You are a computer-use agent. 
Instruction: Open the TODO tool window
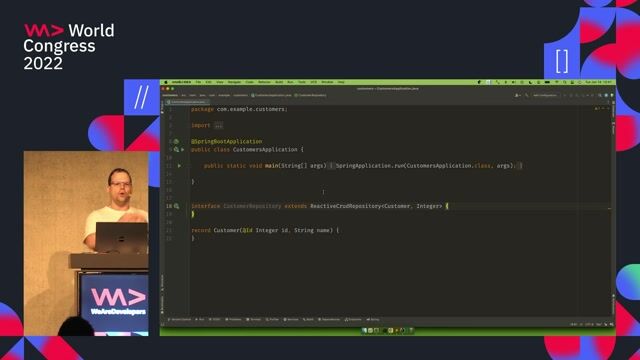point(215,320)
